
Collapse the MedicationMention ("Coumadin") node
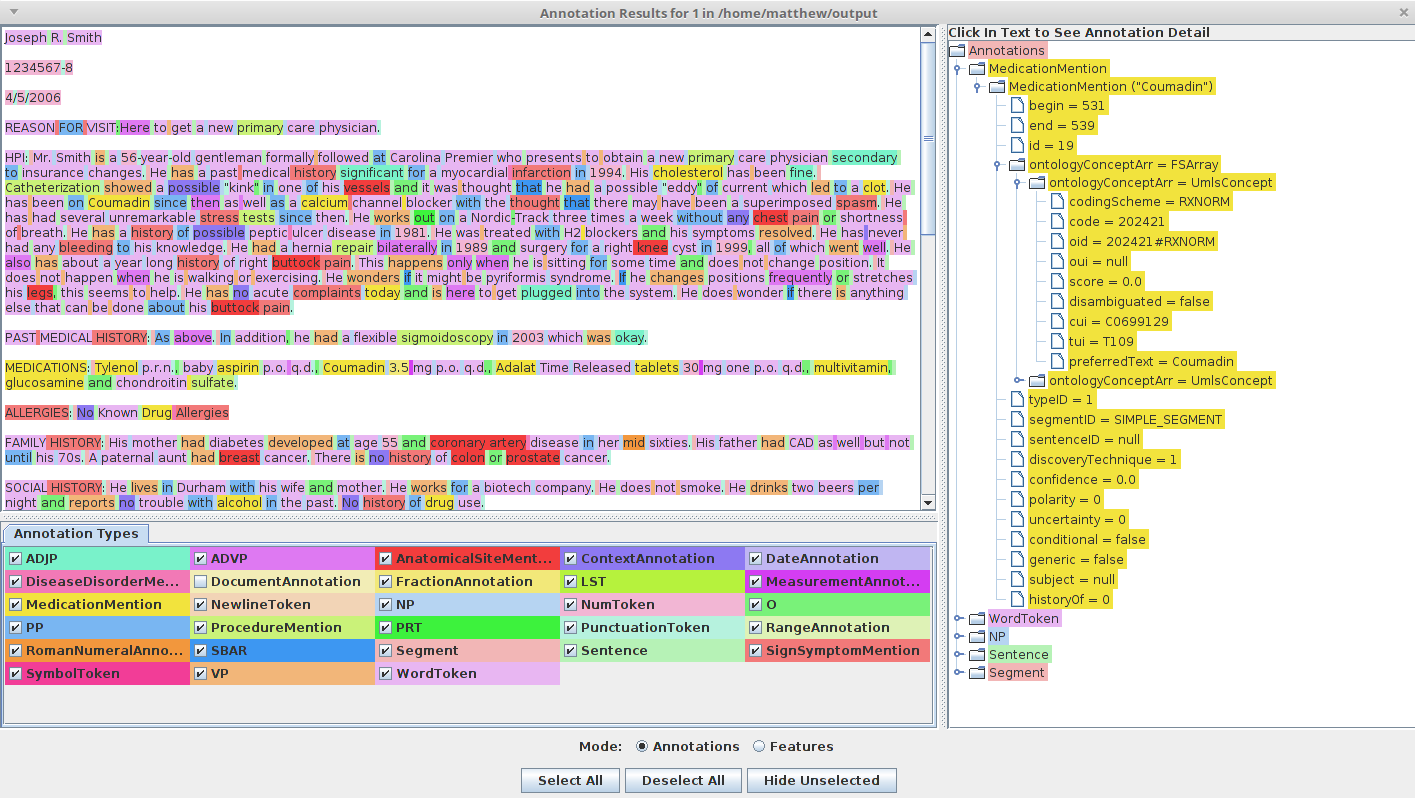pyautogui.click(x=977, y=86)
